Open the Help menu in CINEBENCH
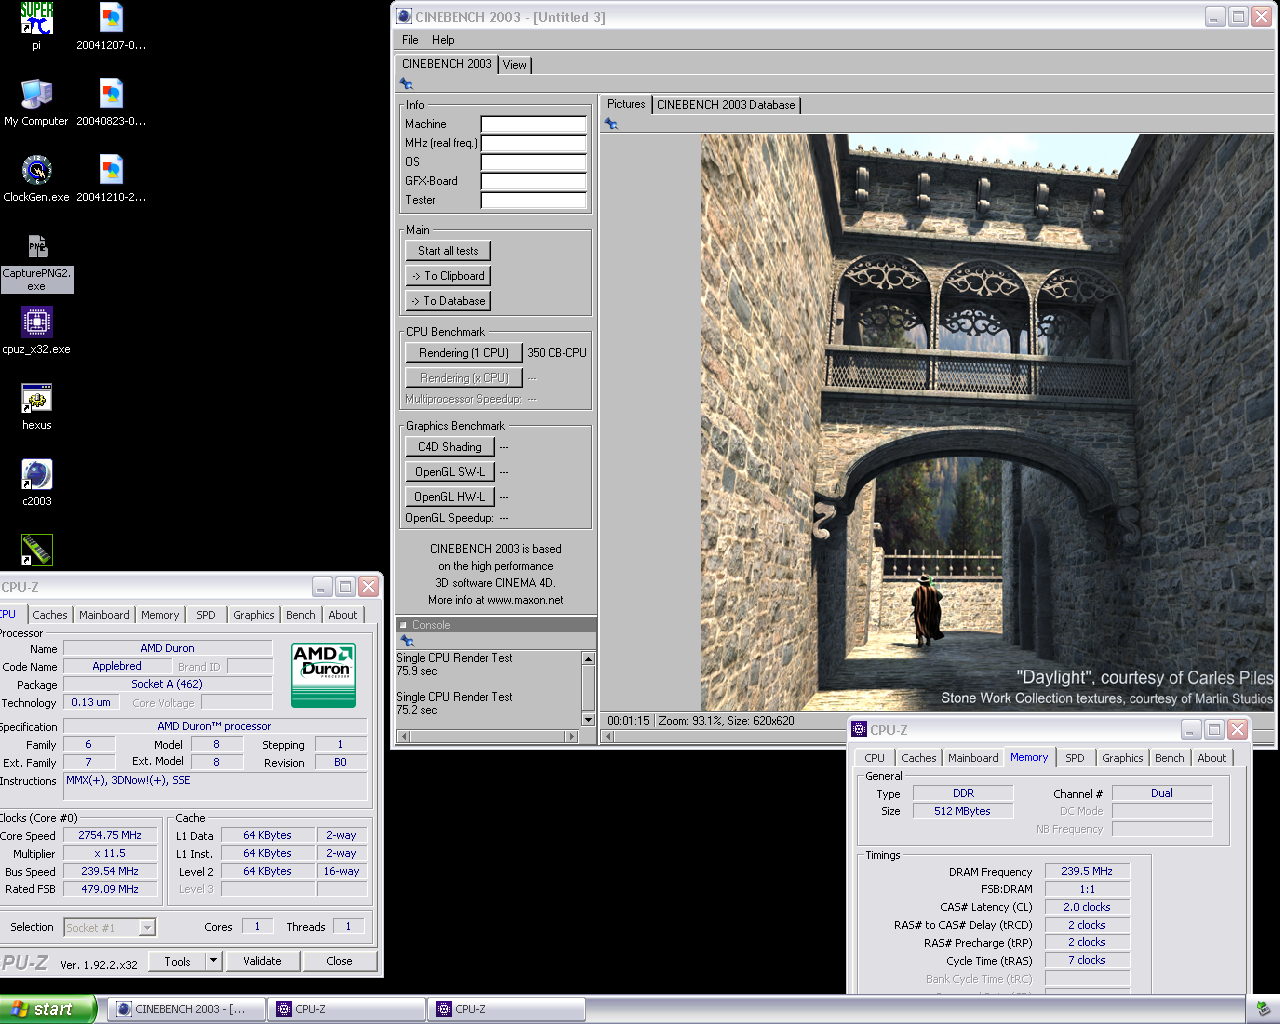The height and width of the screenshot is (1024, 1280). point(443,40)
